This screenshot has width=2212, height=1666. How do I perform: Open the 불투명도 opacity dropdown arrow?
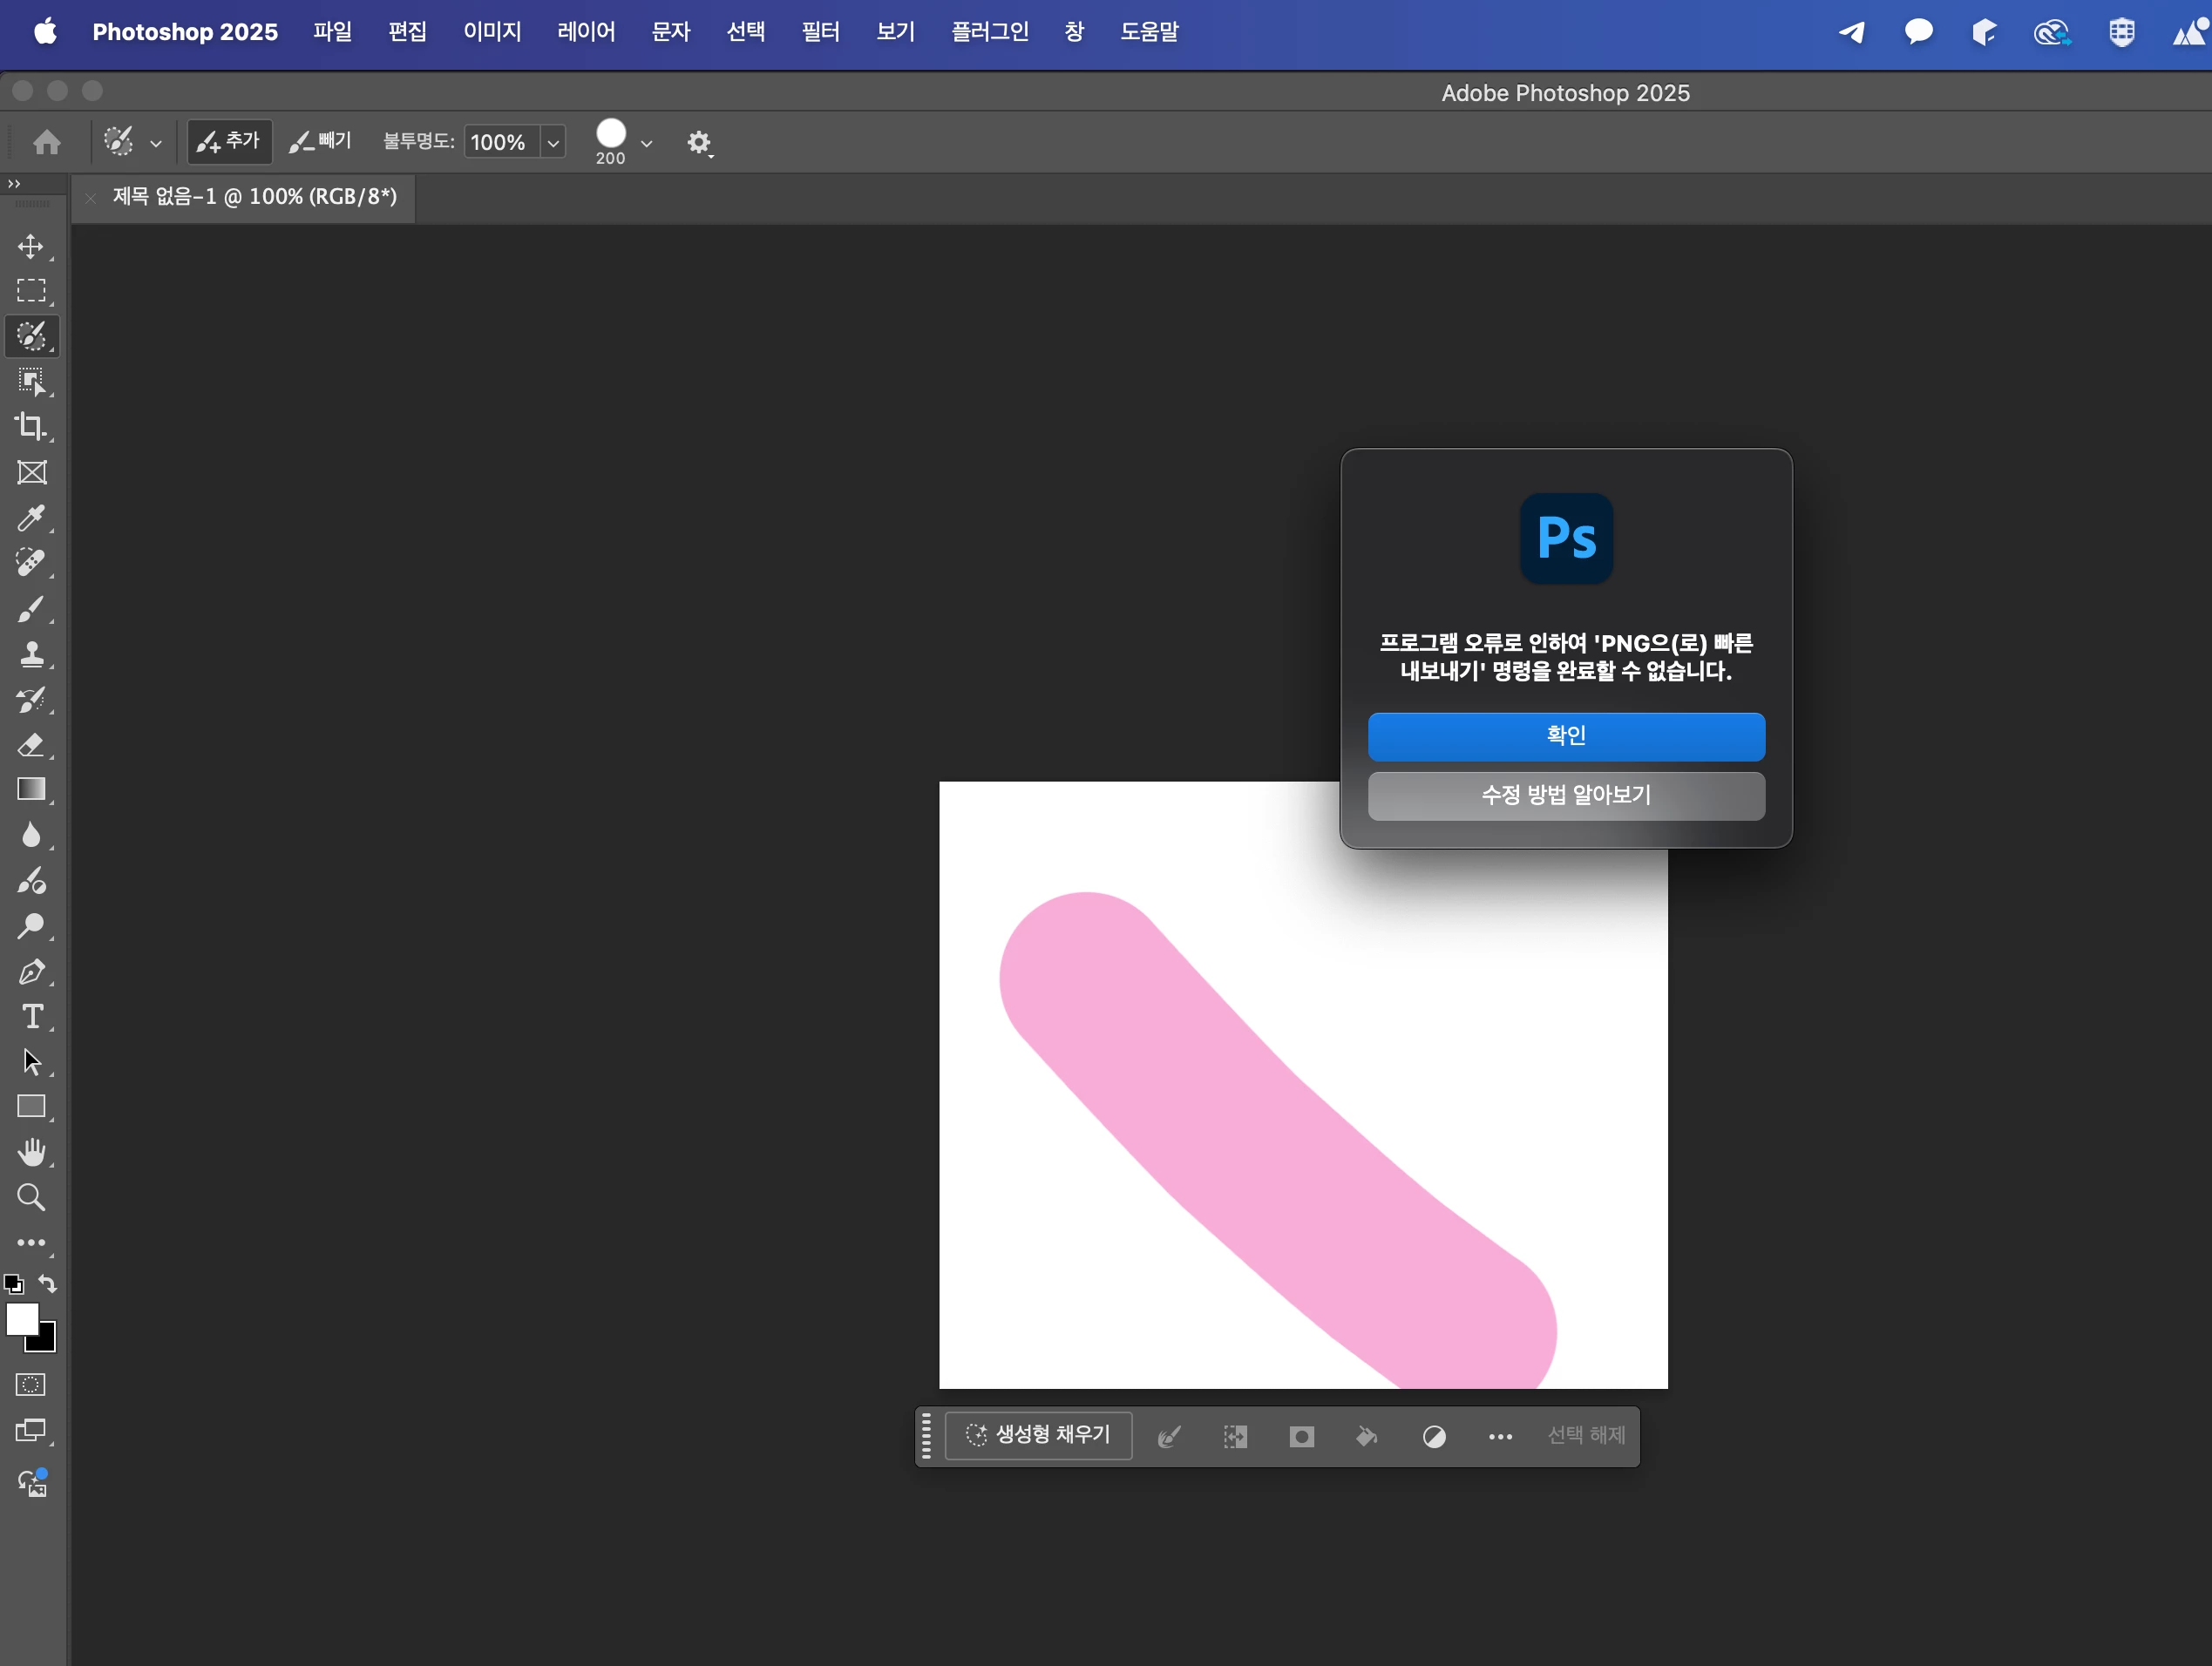coord(553,143)
